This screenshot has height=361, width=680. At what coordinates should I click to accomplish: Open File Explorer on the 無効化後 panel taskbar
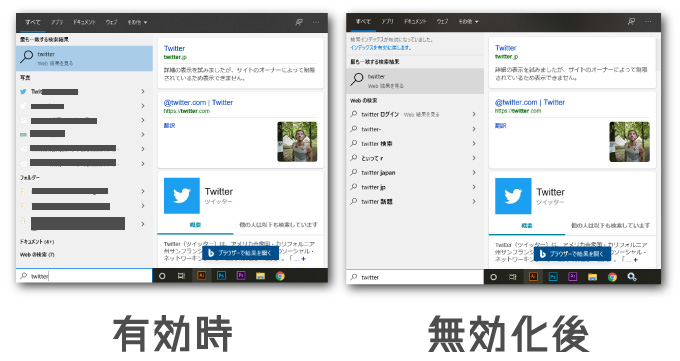(592, 277)
